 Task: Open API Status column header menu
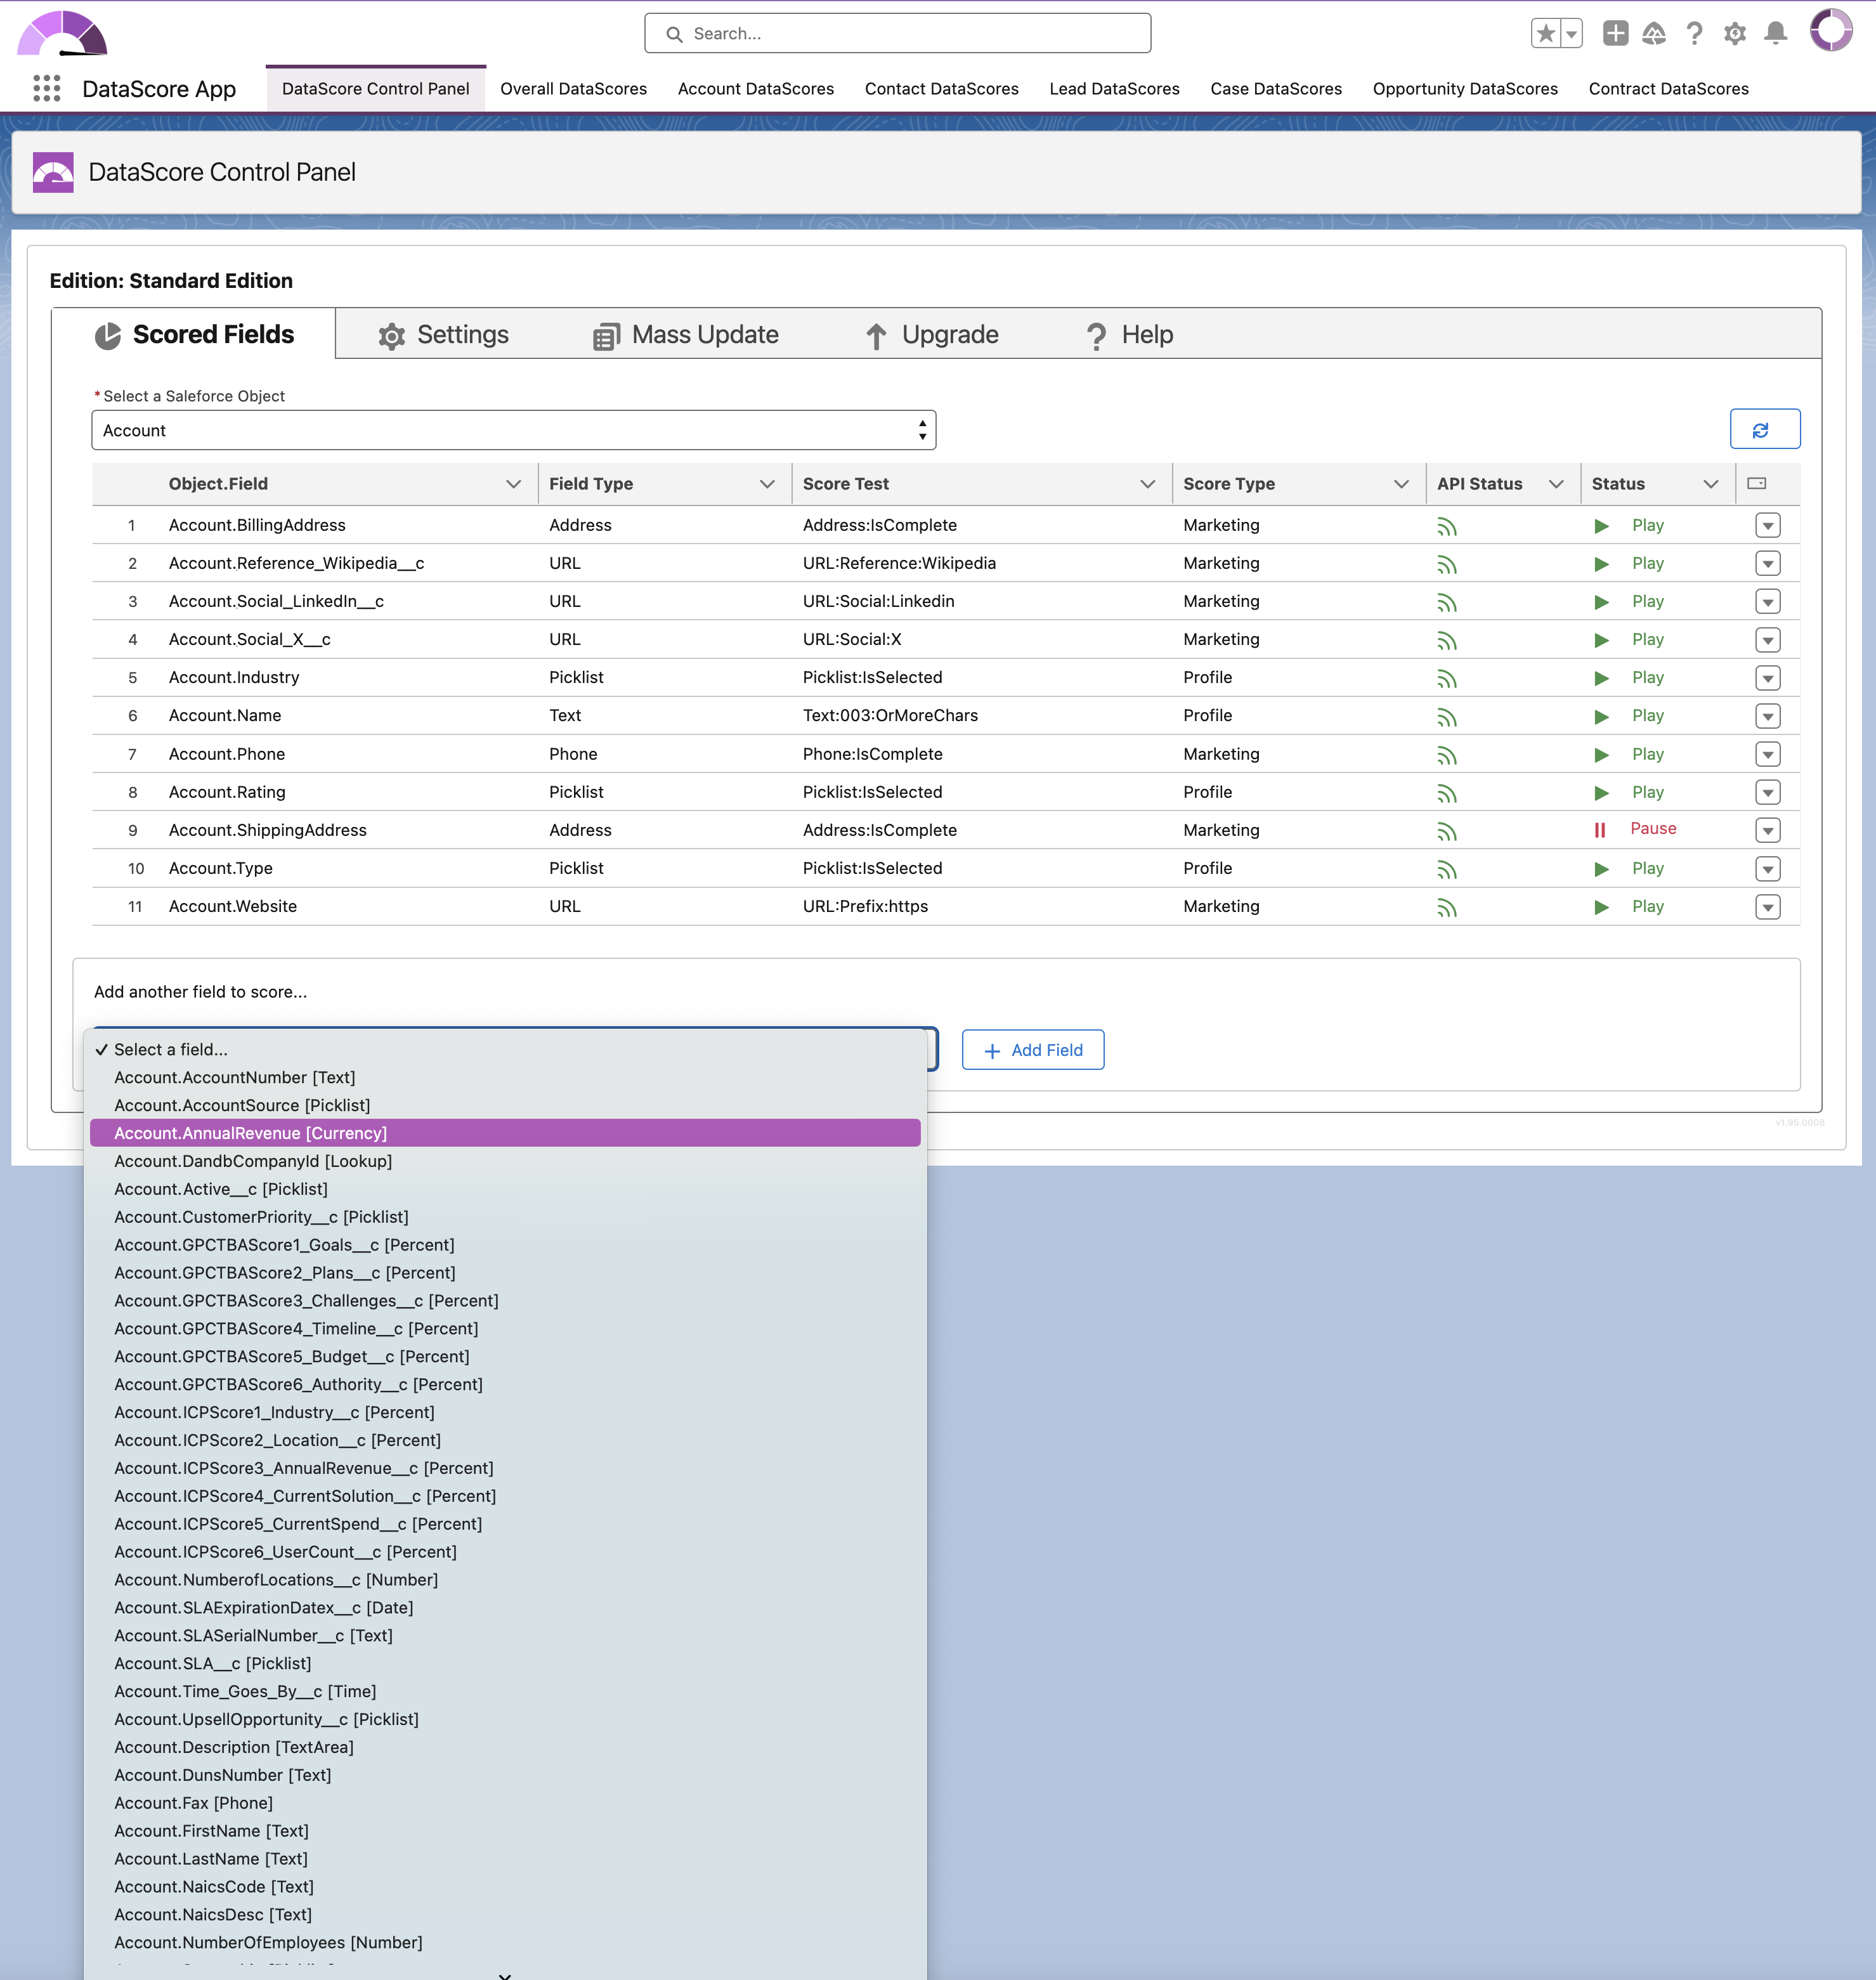(1556, 484)
